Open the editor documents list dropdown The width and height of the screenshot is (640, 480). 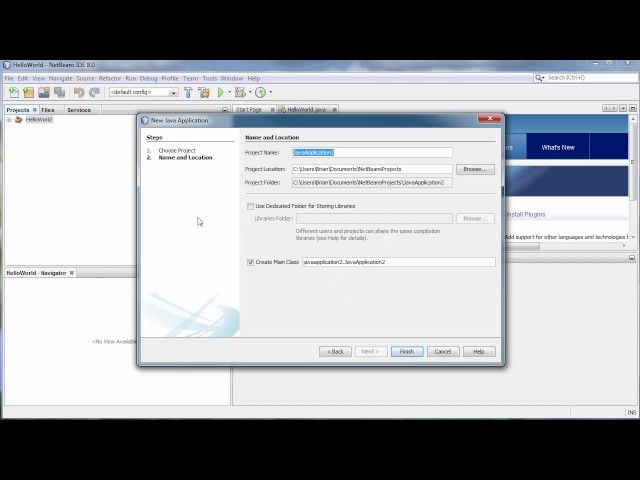tap(623, 108)
